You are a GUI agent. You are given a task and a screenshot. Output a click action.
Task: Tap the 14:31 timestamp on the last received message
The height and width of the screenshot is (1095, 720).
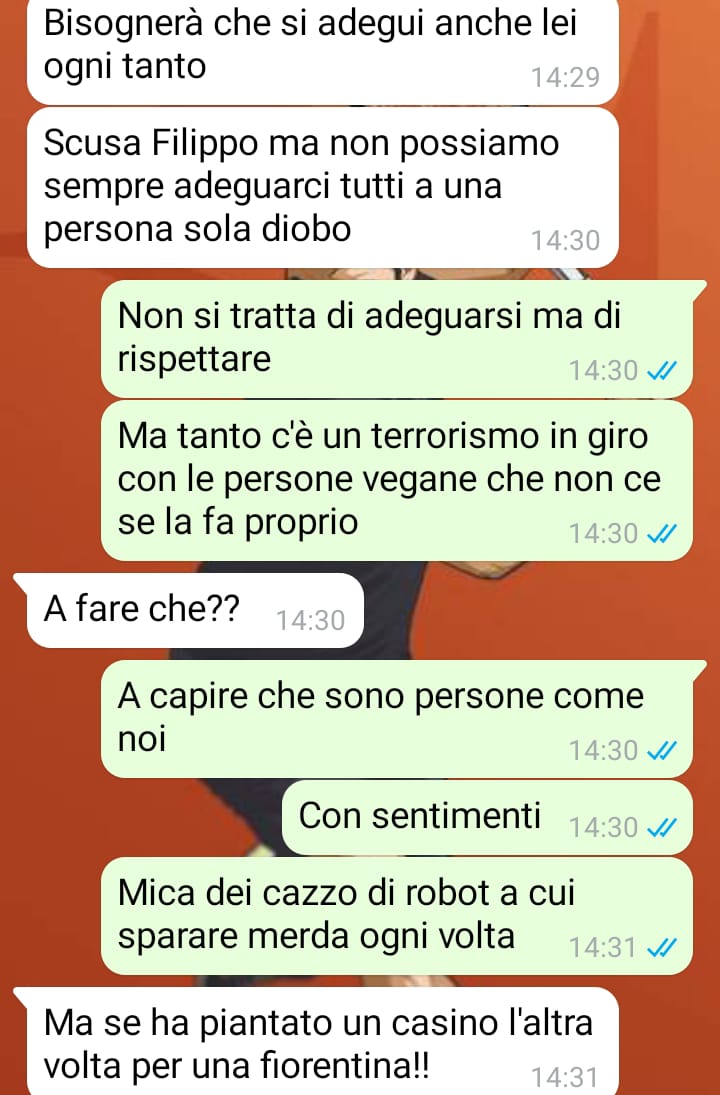(566, 1078)
